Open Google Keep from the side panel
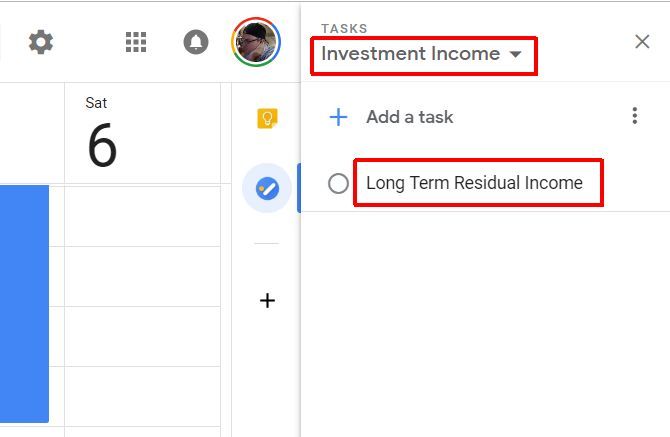 click(267, 118)
